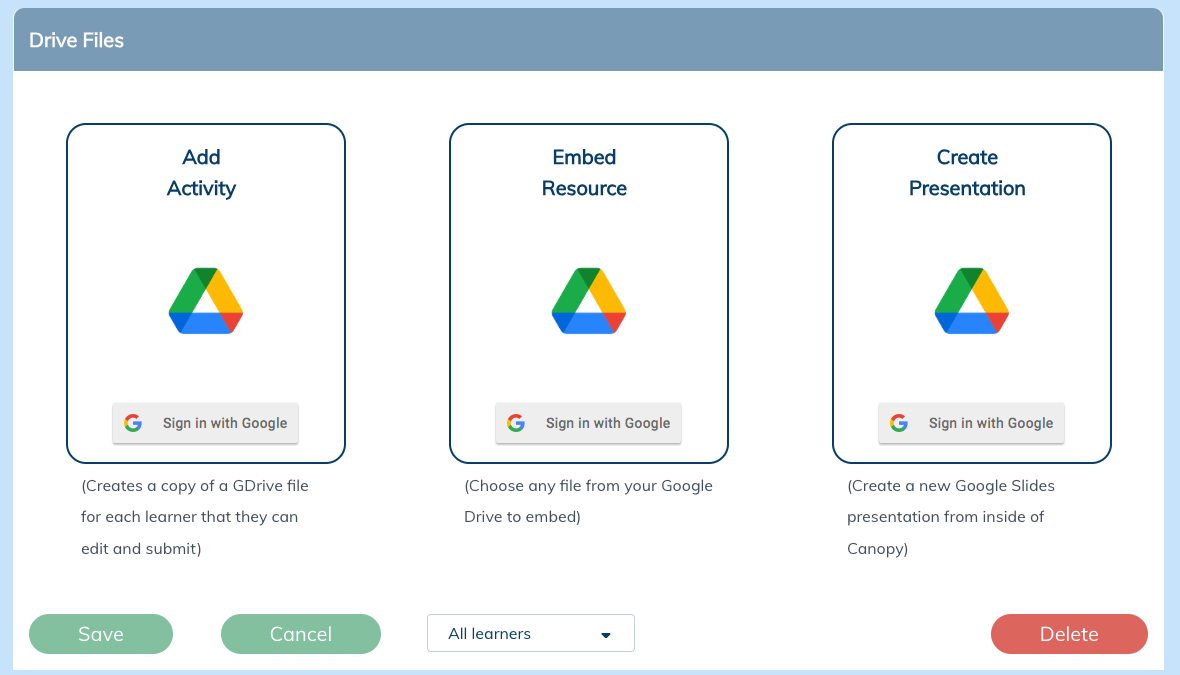Click the Drive Files header title
The width and height of the screenshot is (1180, 675).
pos(76,41)
